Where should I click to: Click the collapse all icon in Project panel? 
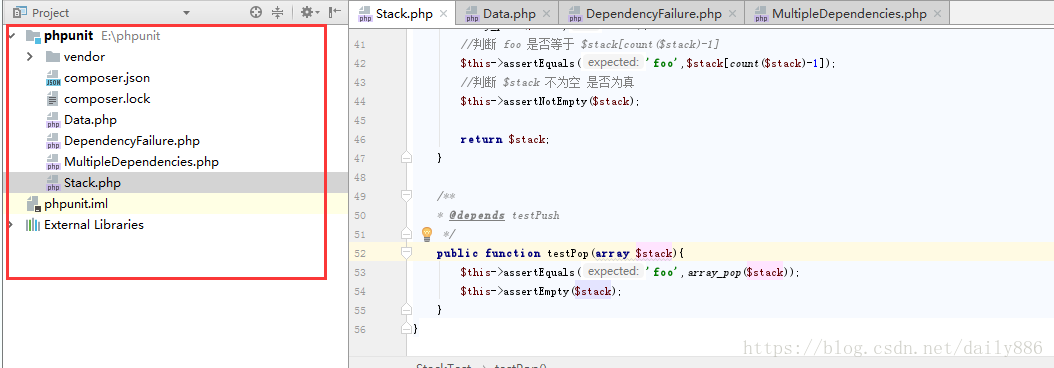277,12
